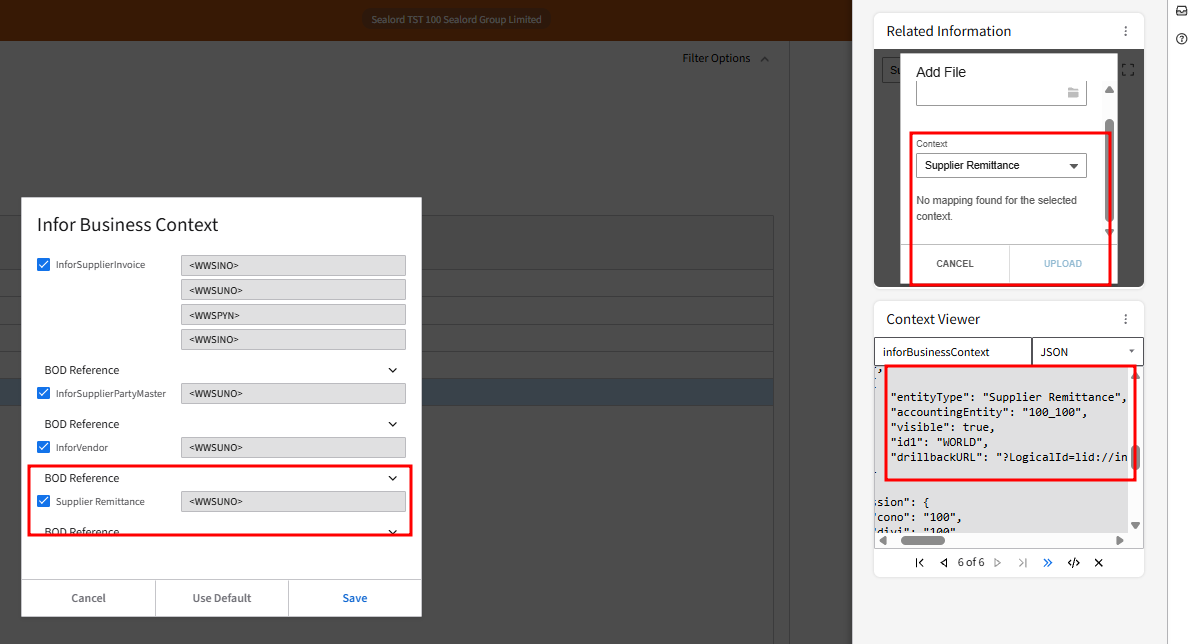Click UPLOAD in Add File dialog
The width and height of the screenshot is (1192, 644).
pos(1063,264)
